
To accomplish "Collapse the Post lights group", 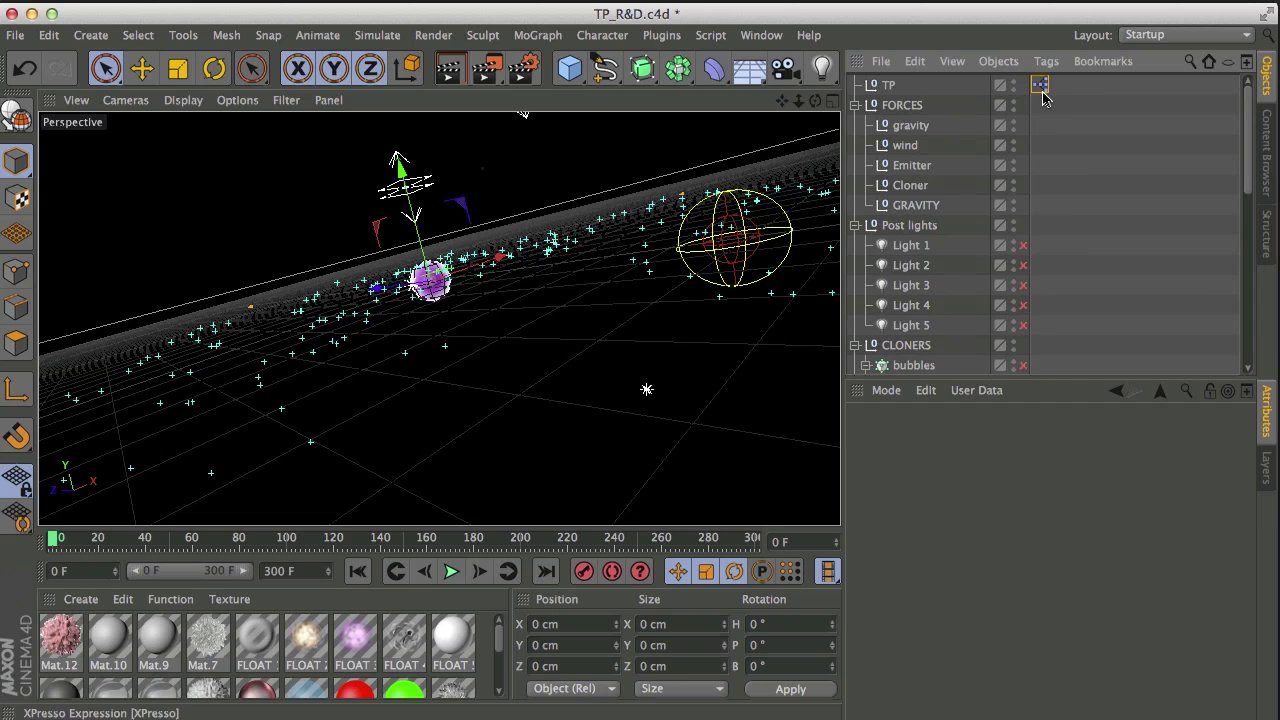I will point(855,225).
